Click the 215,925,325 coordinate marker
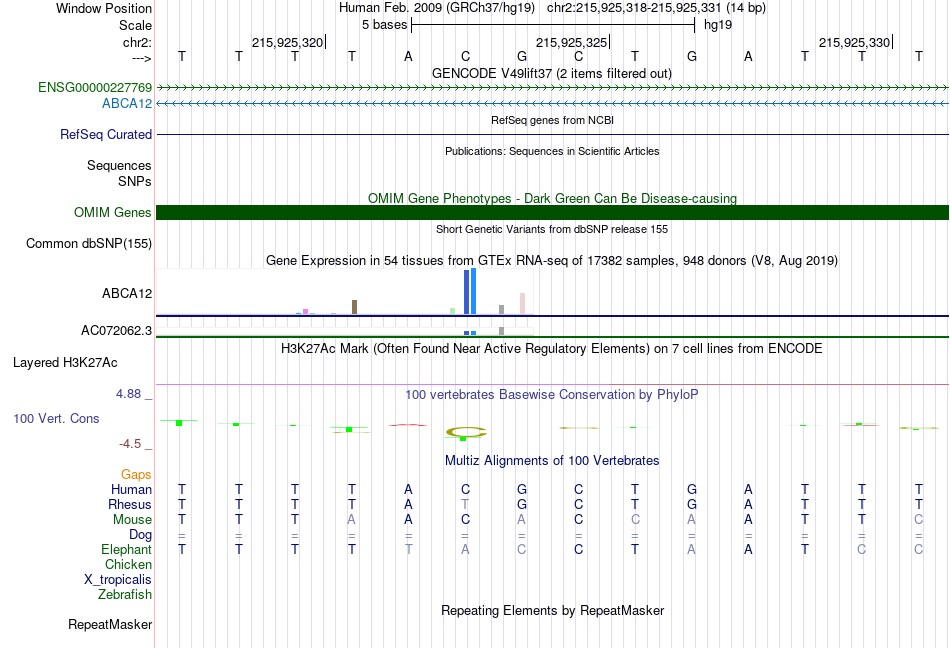Viewport: 950px width, 648px height. 572,42
